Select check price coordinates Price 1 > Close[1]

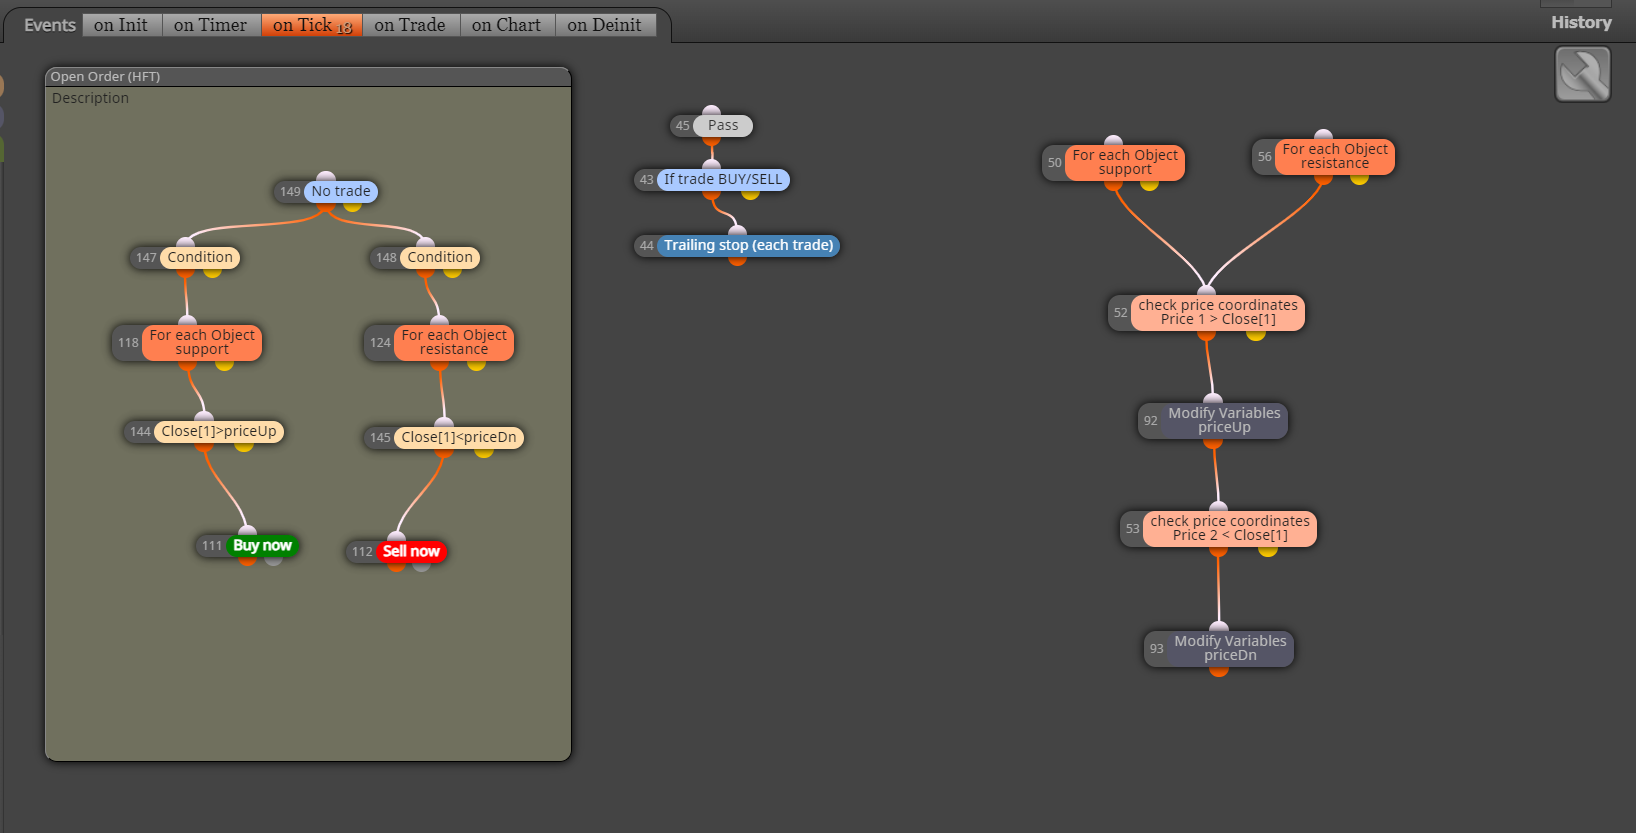pos(1218,312)
